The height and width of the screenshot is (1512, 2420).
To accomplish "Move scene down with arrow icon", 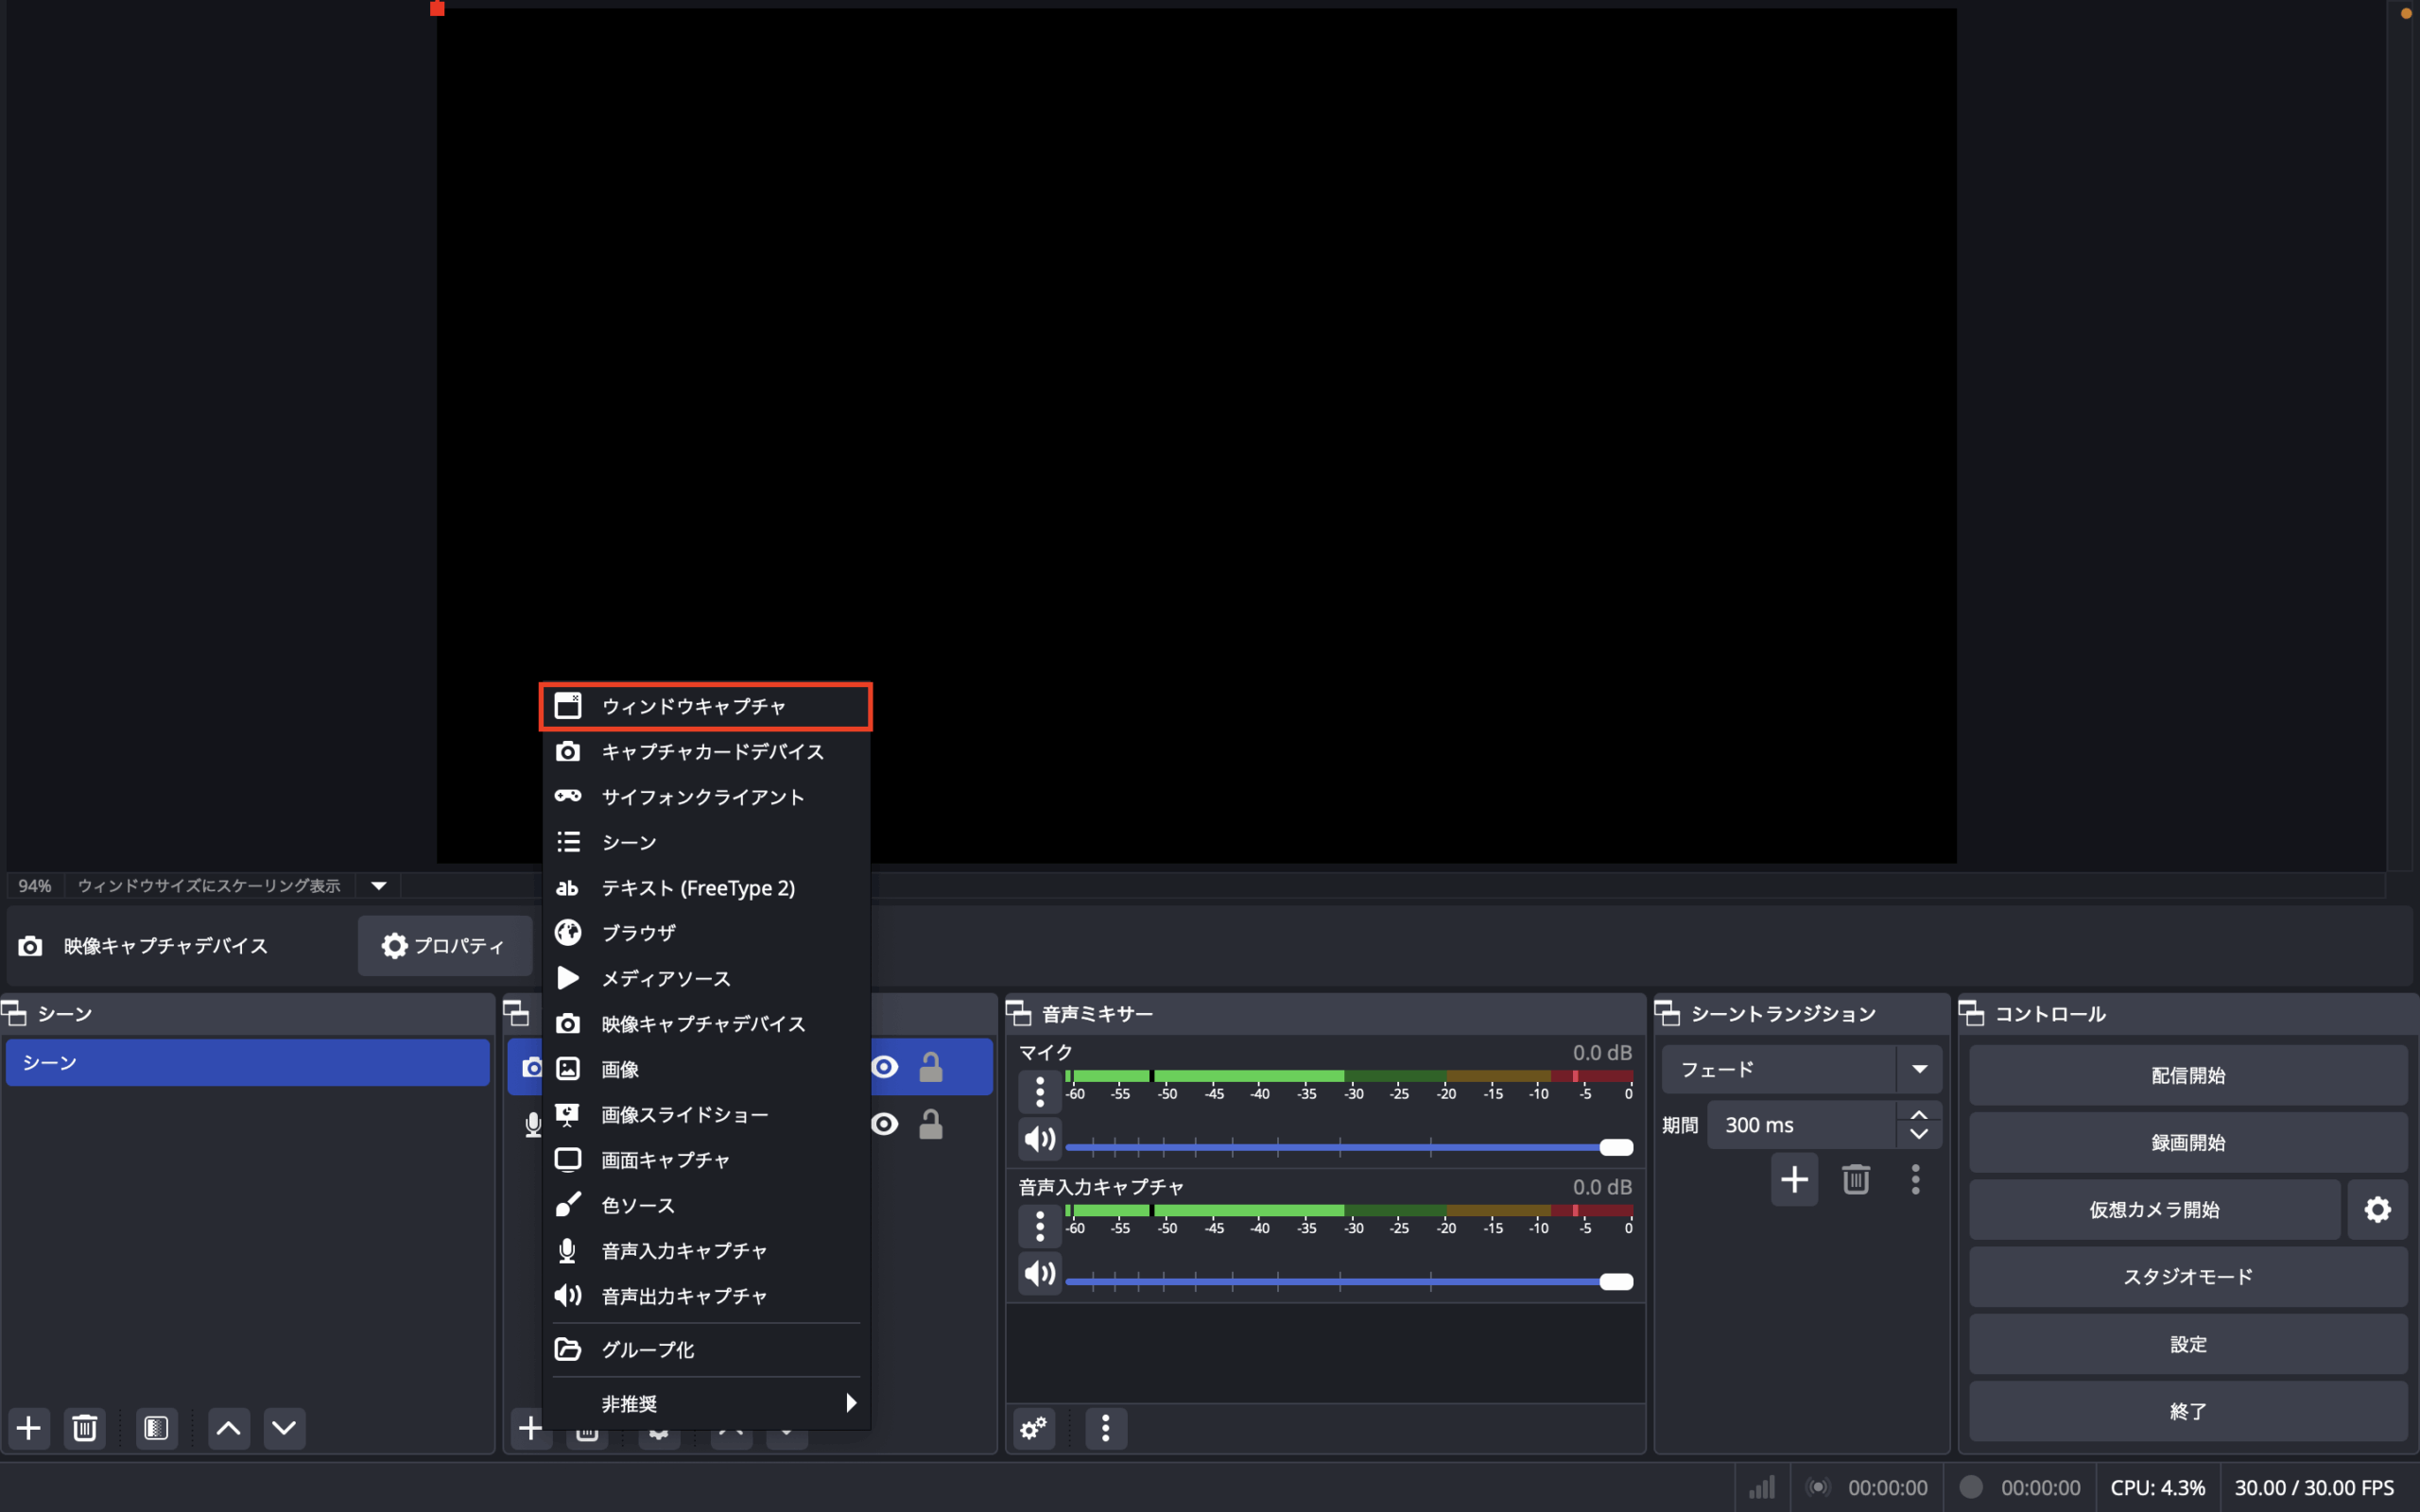I will 284,1428.
